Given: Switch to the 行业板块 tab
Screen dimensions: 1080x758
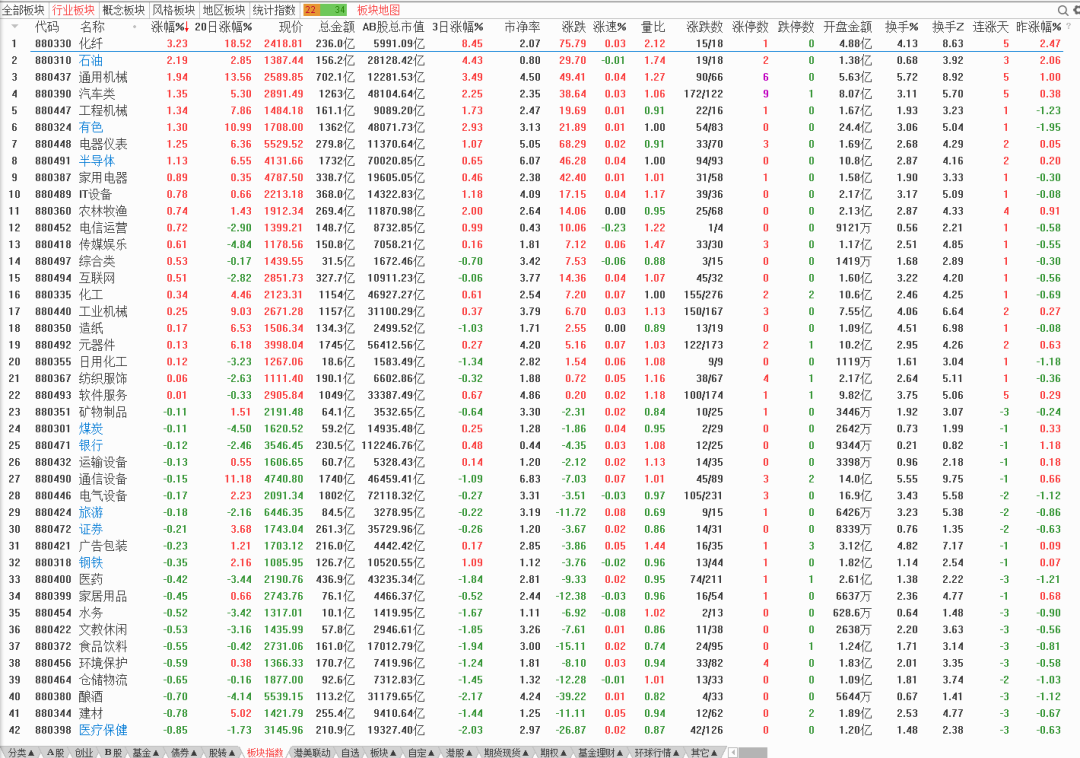Looking at the screenshot, I should point(74,10).
